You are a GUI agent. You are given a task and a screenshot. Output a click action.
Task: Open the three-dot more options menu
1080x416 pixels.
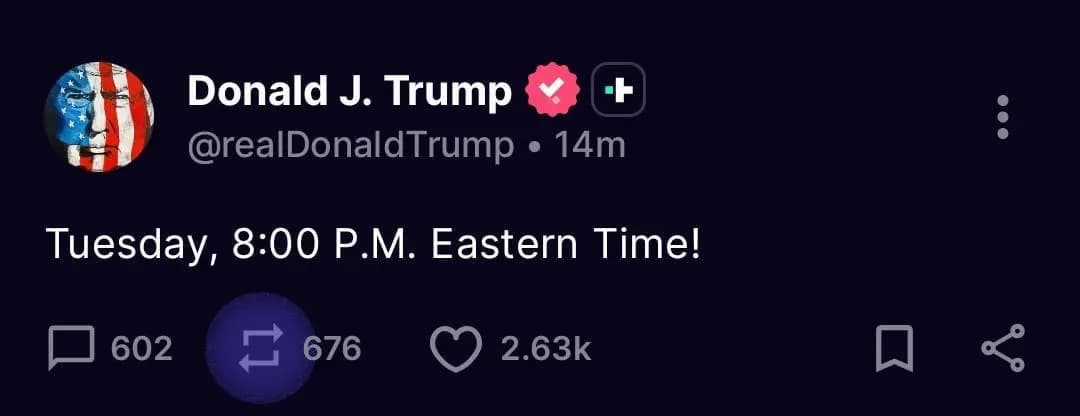(1003, 118)
